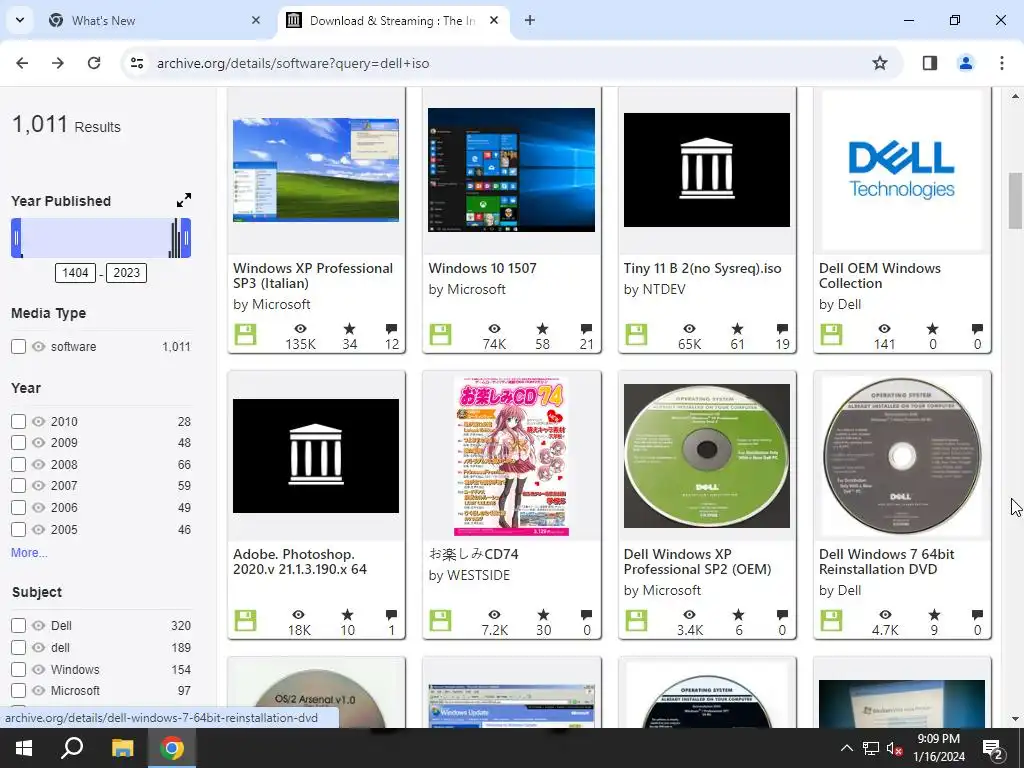Screen dimensions: 1024x768
Task: Click the address bar URL
Action: tap(293, 63)
